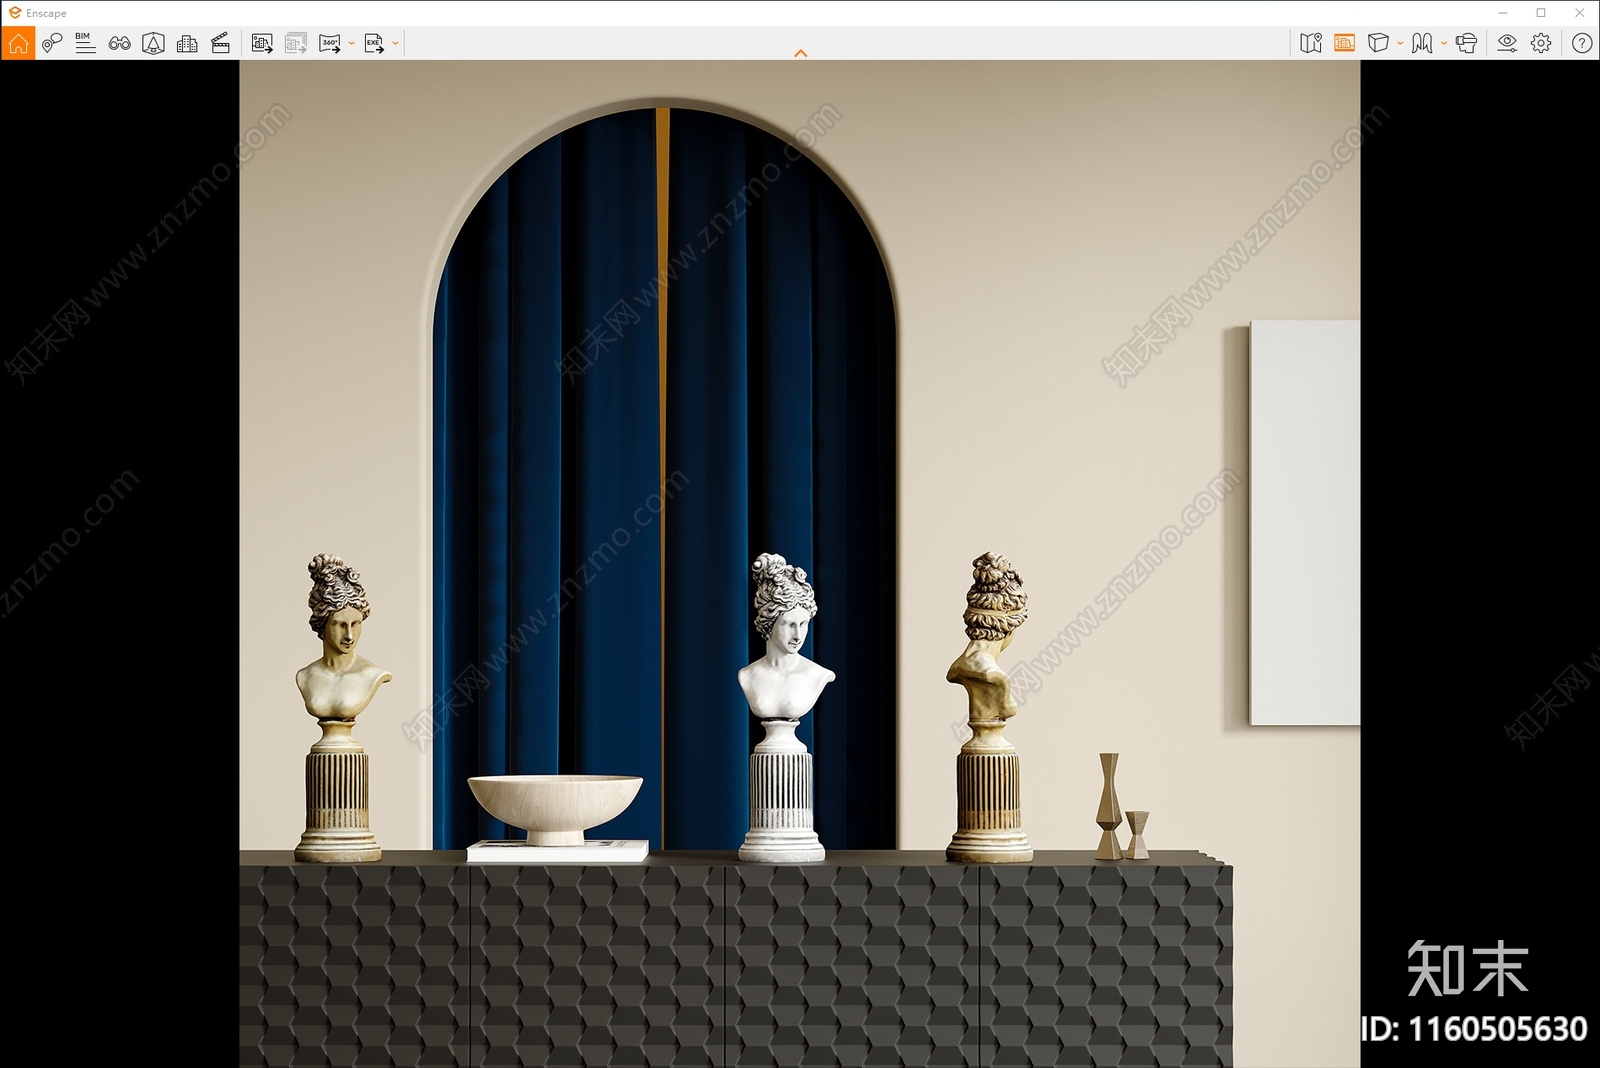
Task: Expand the EXE export dropdown arrow
Action: coord(396,43)
